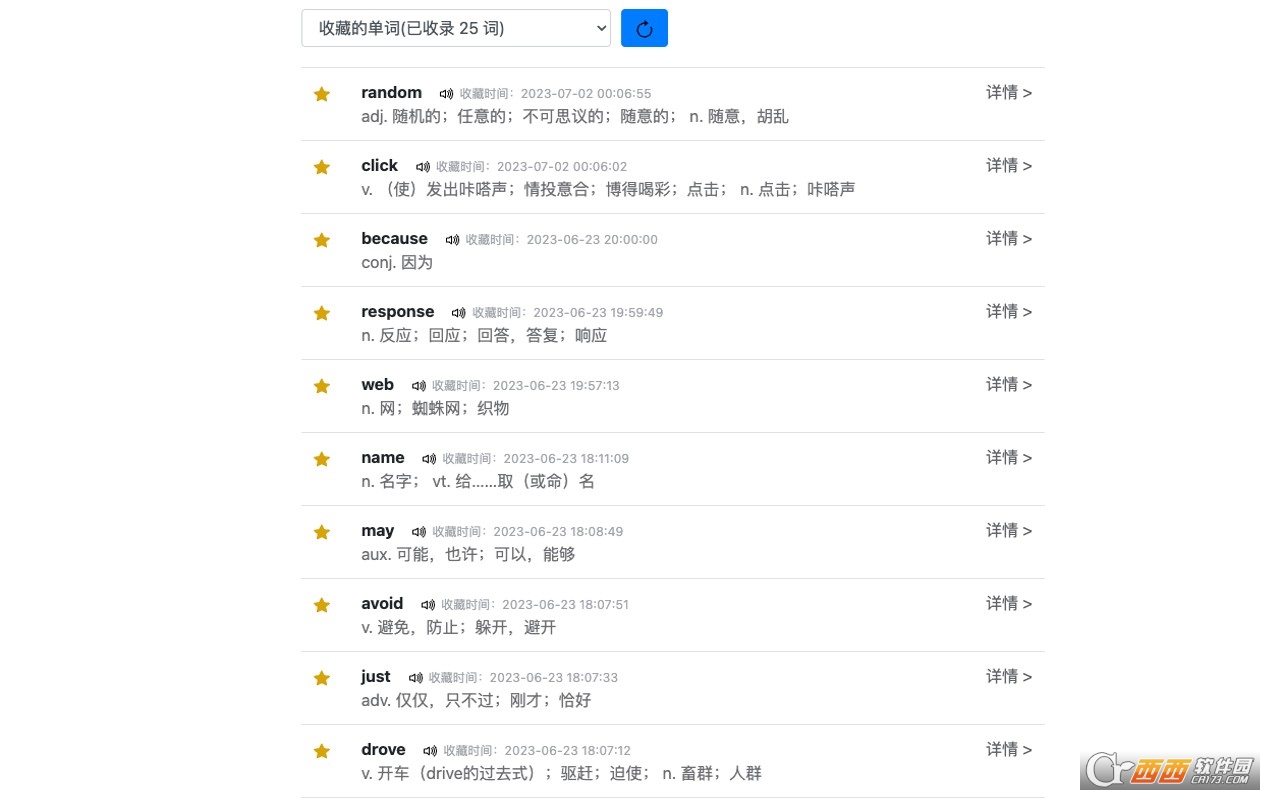
Task: Click the word response
Action: point(398,311)
